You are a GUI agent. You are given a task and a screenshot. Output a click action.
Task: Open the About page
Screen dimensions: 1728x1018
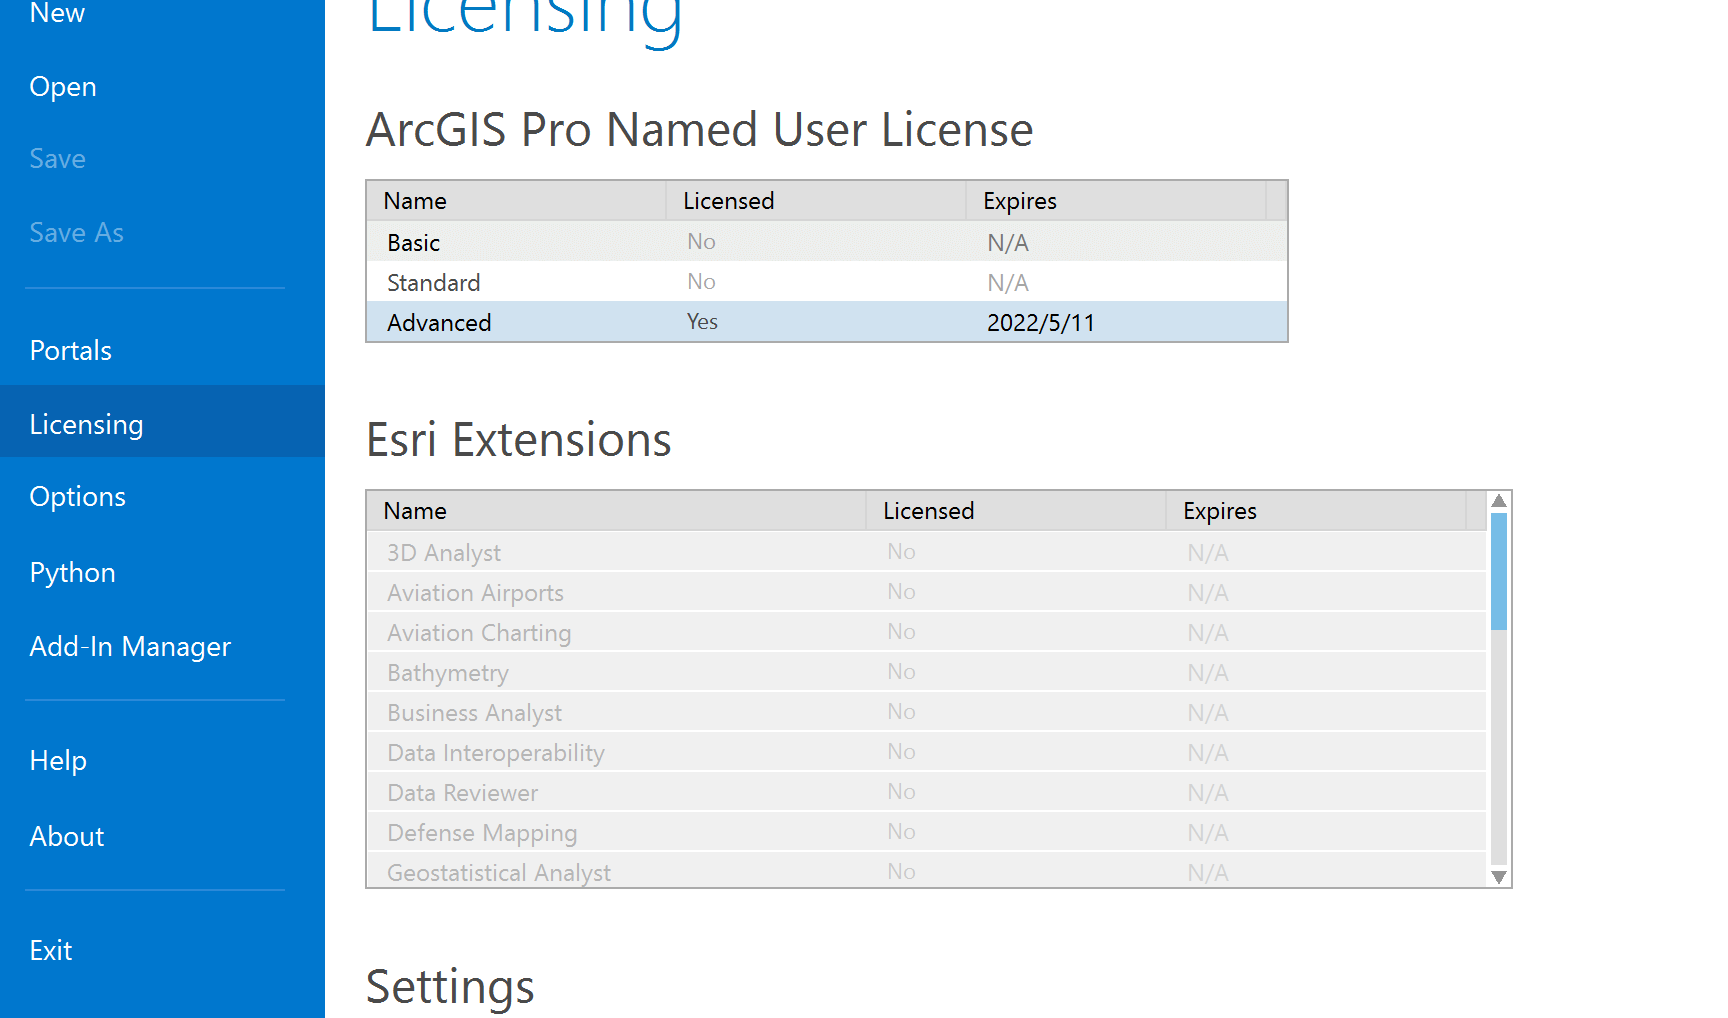point(67,837)
